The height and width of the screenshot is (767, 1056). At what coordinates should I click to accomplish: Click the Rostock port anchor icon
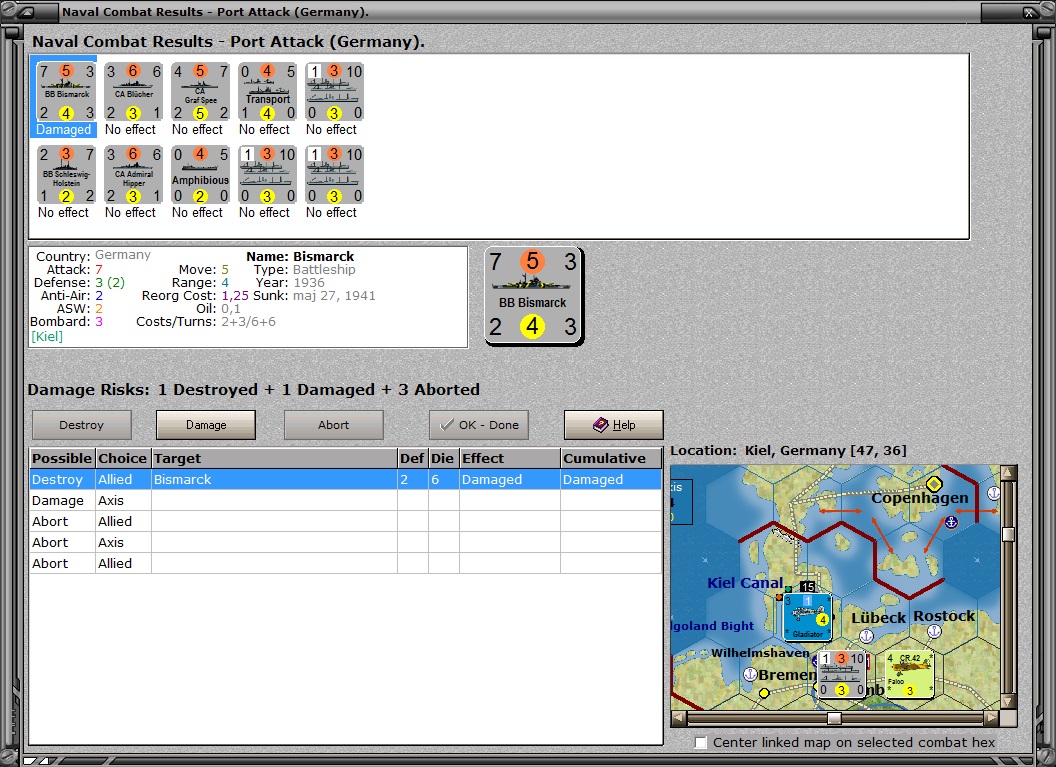point(933,631)
